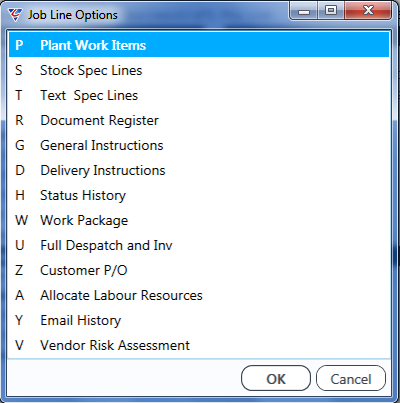
Task: Click the Job Line Options title bar
Action: click(x=200, y=15)
